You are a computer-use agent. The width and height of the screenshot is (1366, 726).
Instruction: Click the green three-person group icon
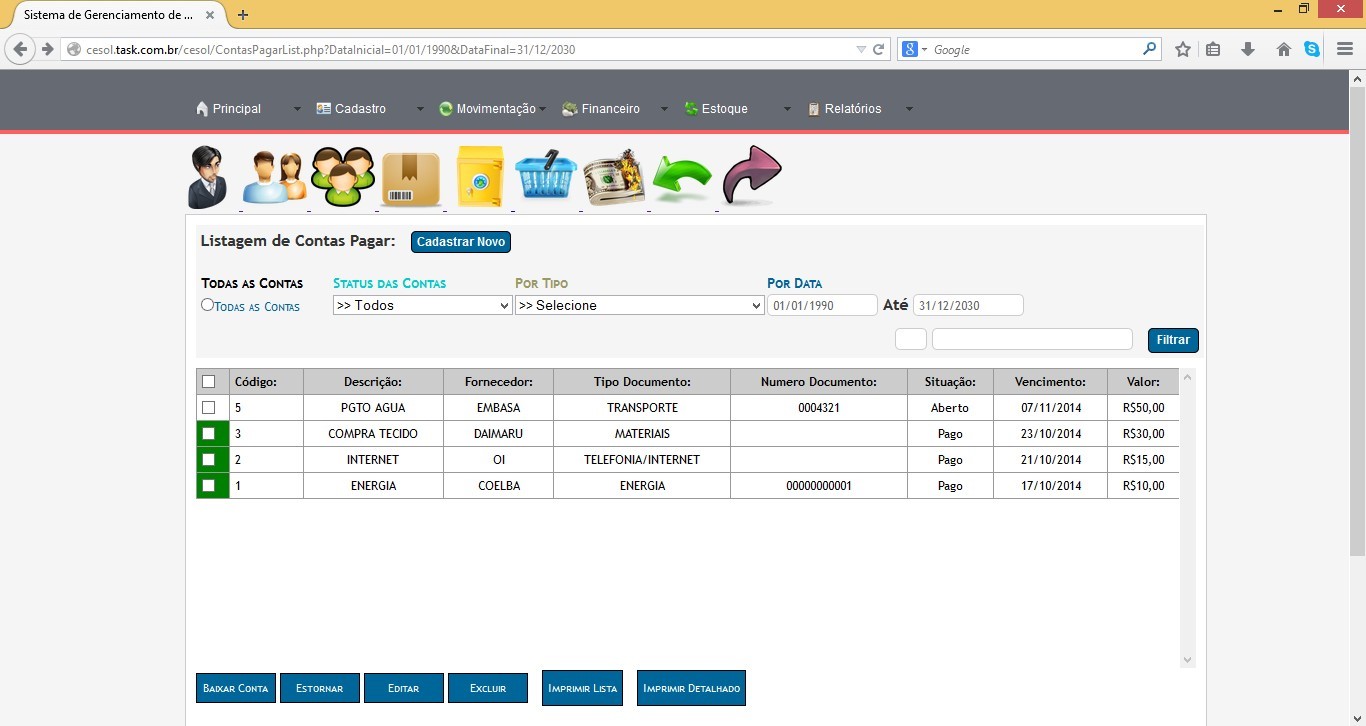(342, 177)
